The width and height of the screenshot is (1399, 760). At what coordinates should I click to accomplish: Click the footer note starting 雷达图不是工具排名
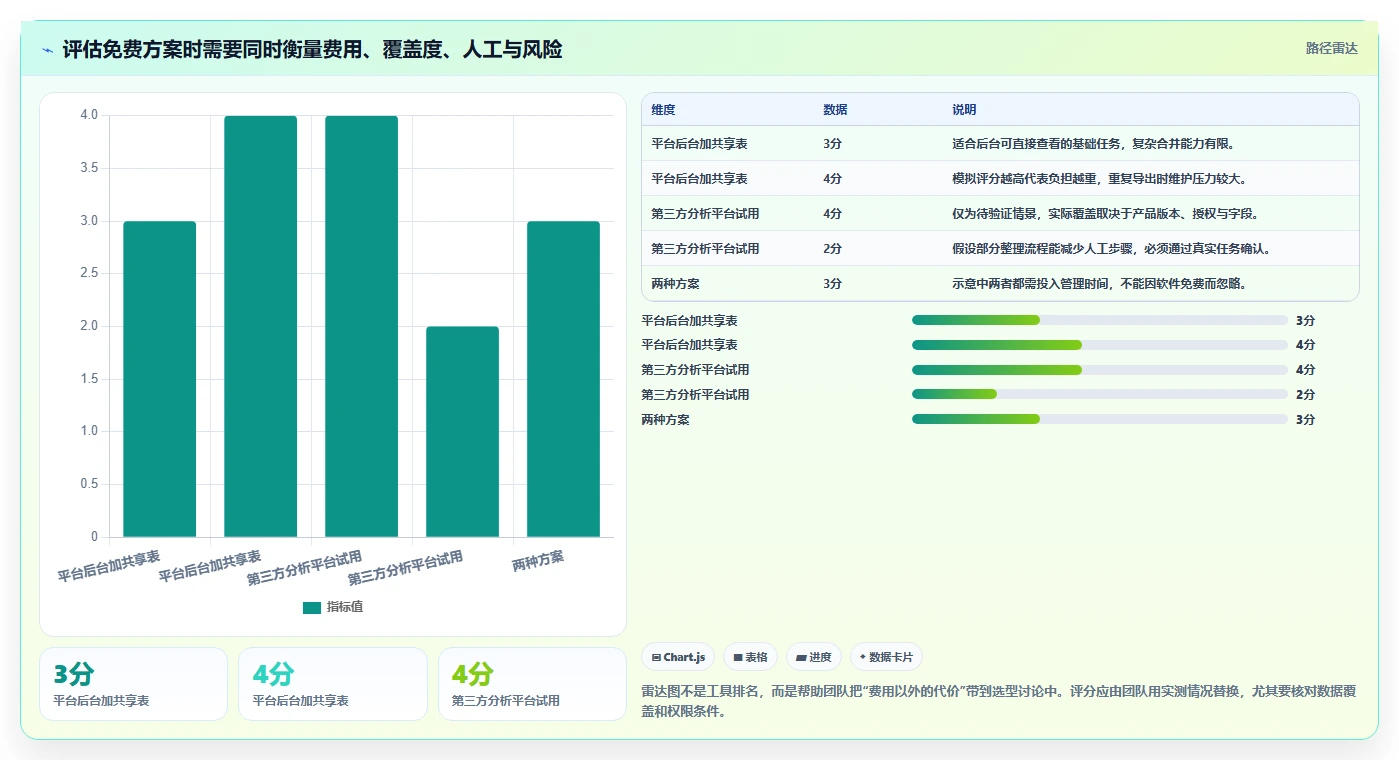coord(1000,702)
